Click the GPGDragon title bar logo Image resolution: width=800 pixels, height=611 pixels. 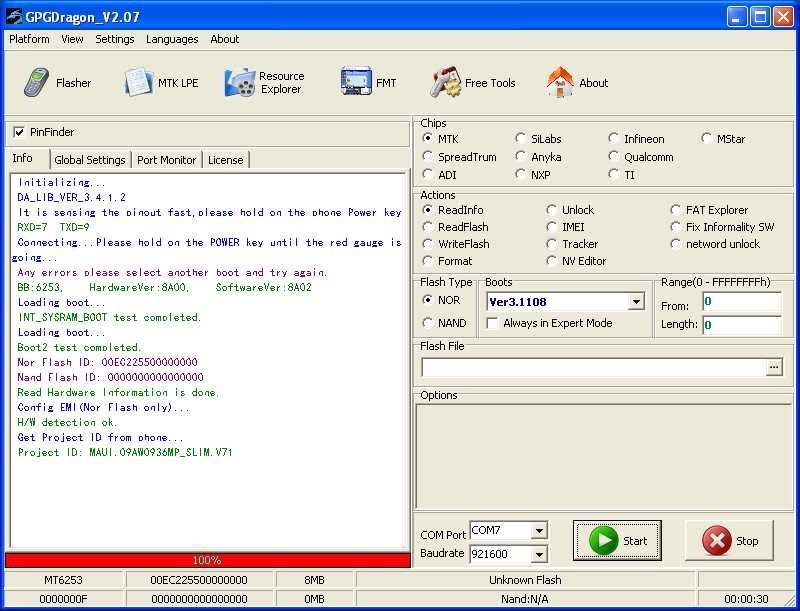[14, 17]
